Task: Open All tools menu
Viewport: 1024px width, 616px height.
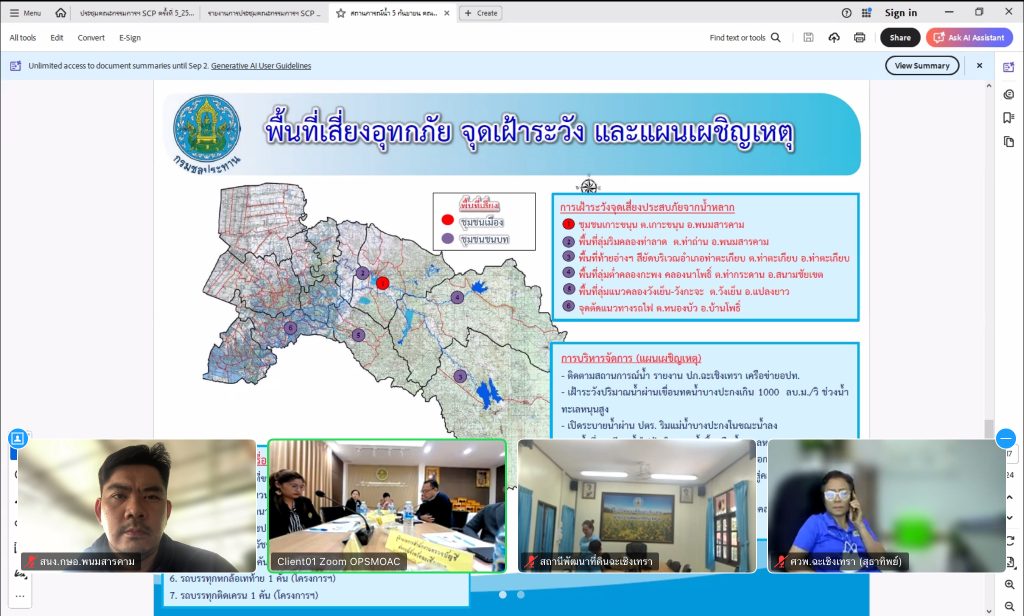Action: [23, 38]
